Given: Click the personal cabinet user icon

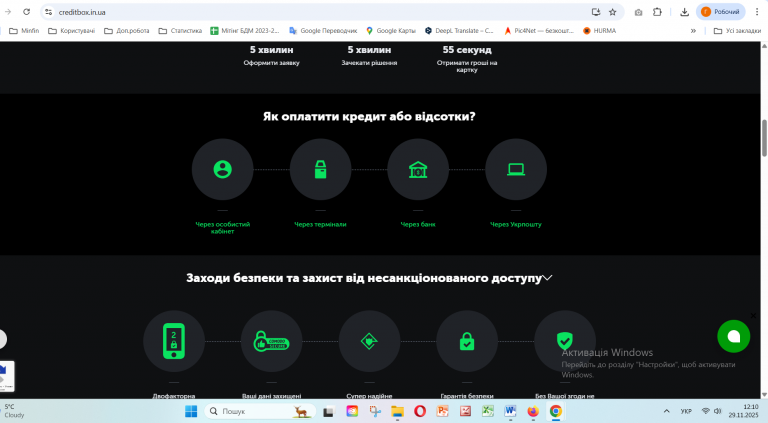Looking at the screenshot, I should [222, 169].
